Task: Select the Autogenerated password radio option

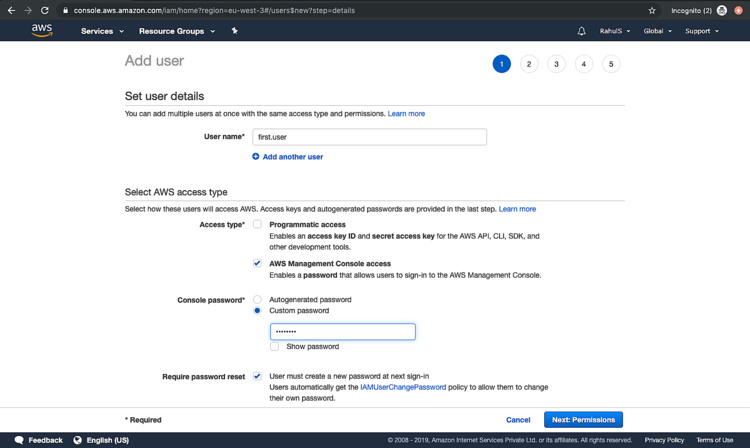Action: 257,299
